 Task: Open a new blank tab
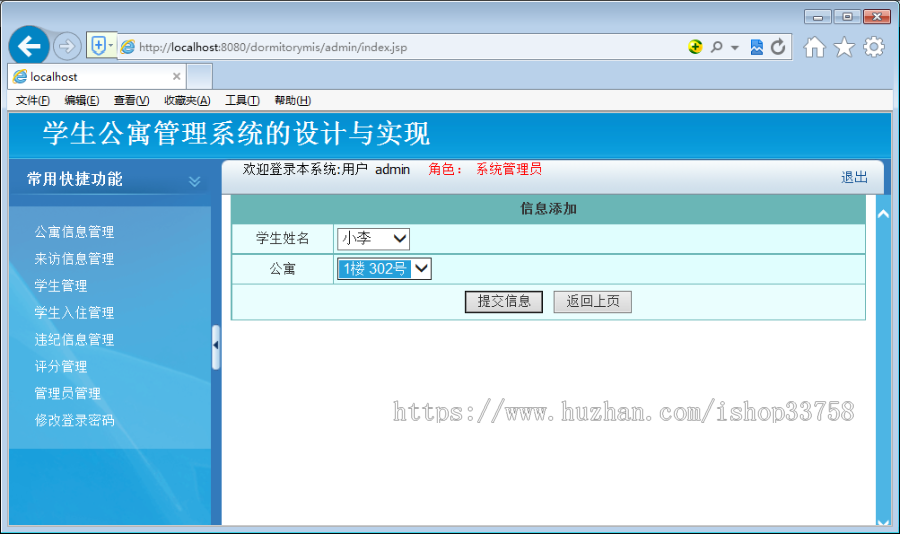click(x=200, y=77)
